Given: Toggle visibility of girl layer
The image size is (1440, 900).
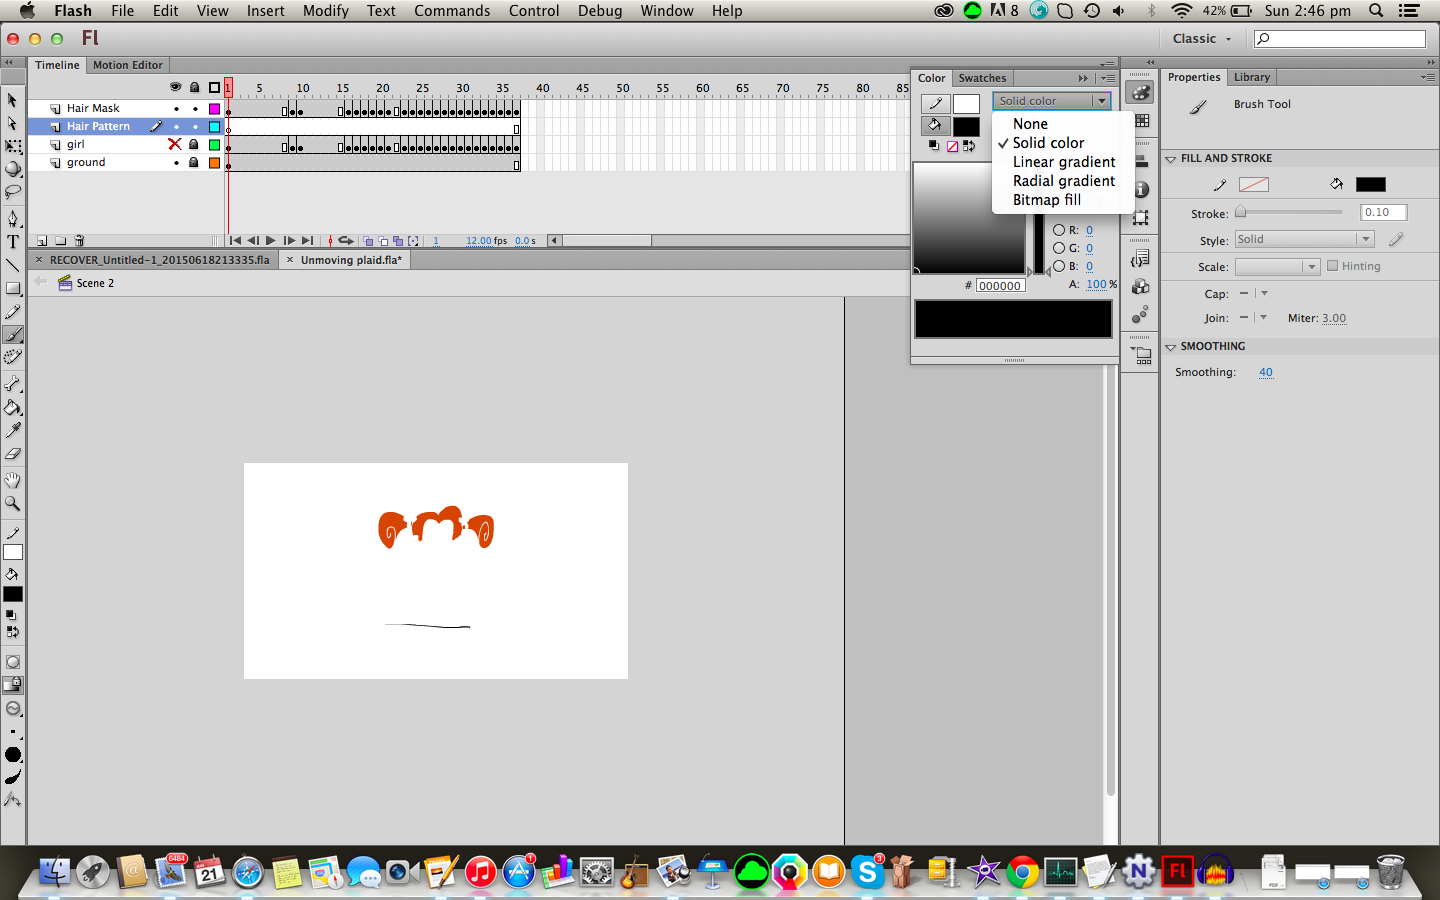Looking at the screenshot, I should [175, 144].
